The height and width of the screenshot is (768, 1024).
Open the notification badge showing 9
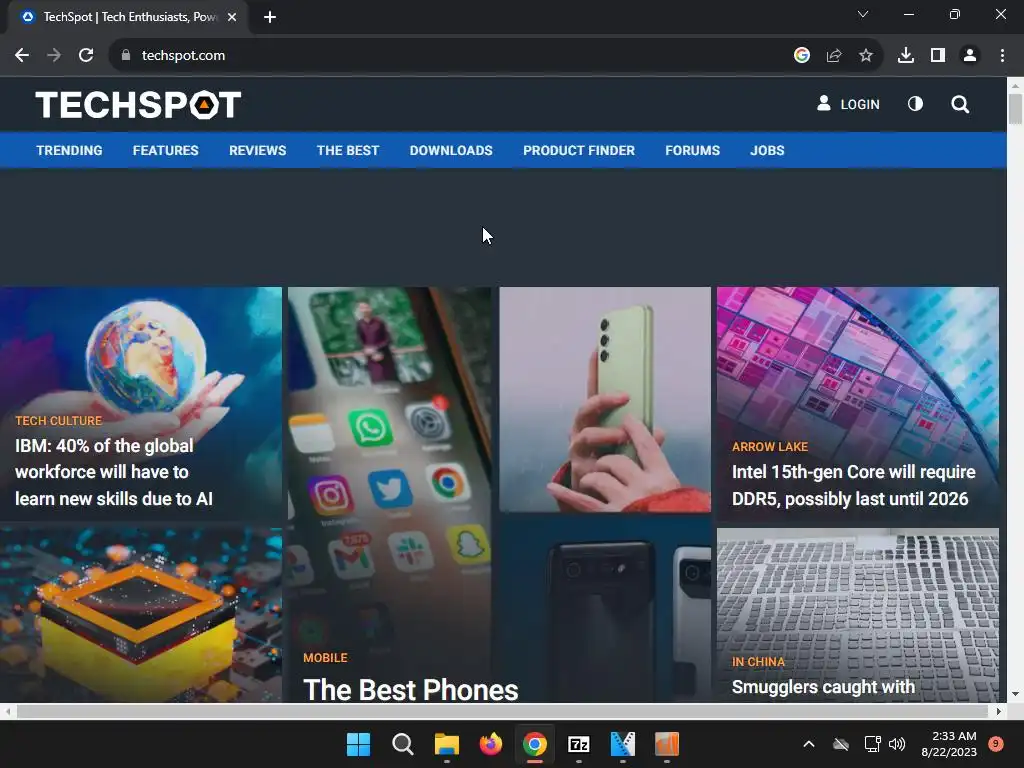996,744
